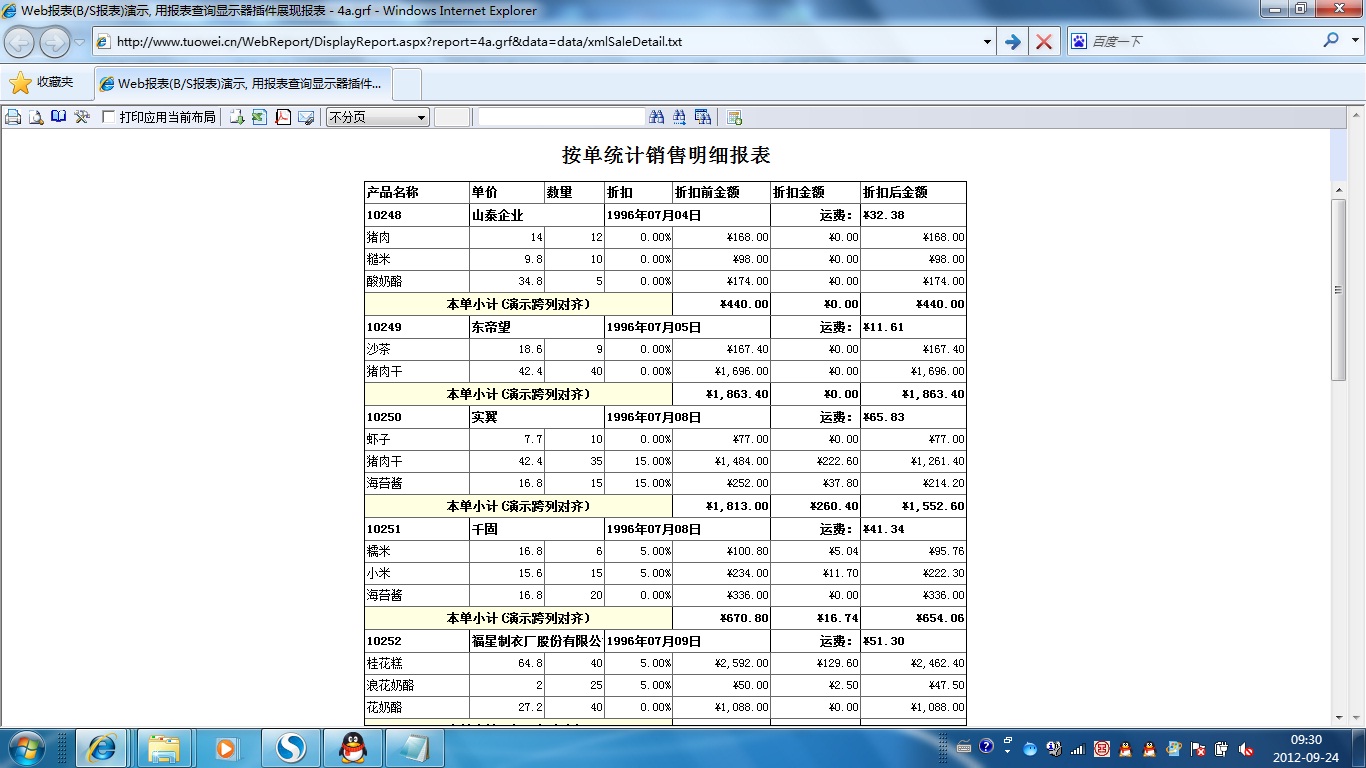Click the stop loading X button
Screen dimensions: 1366x768
(1044, 42)
